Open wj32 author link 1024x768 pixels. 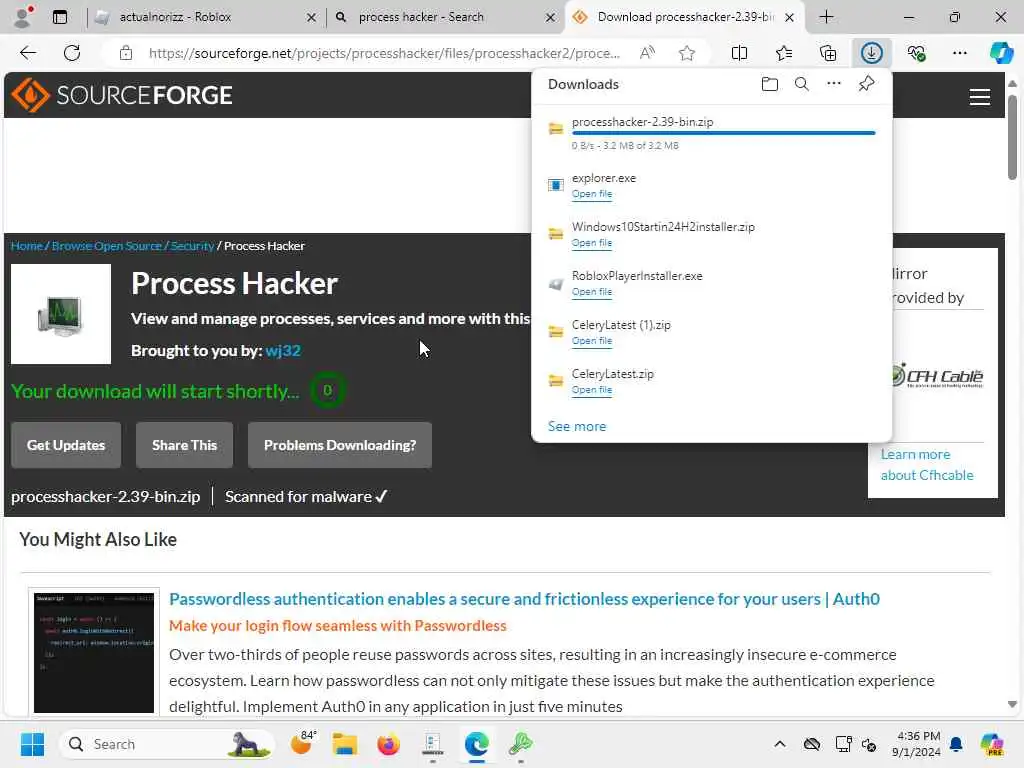pyautogui.click(x=283, y=351)
